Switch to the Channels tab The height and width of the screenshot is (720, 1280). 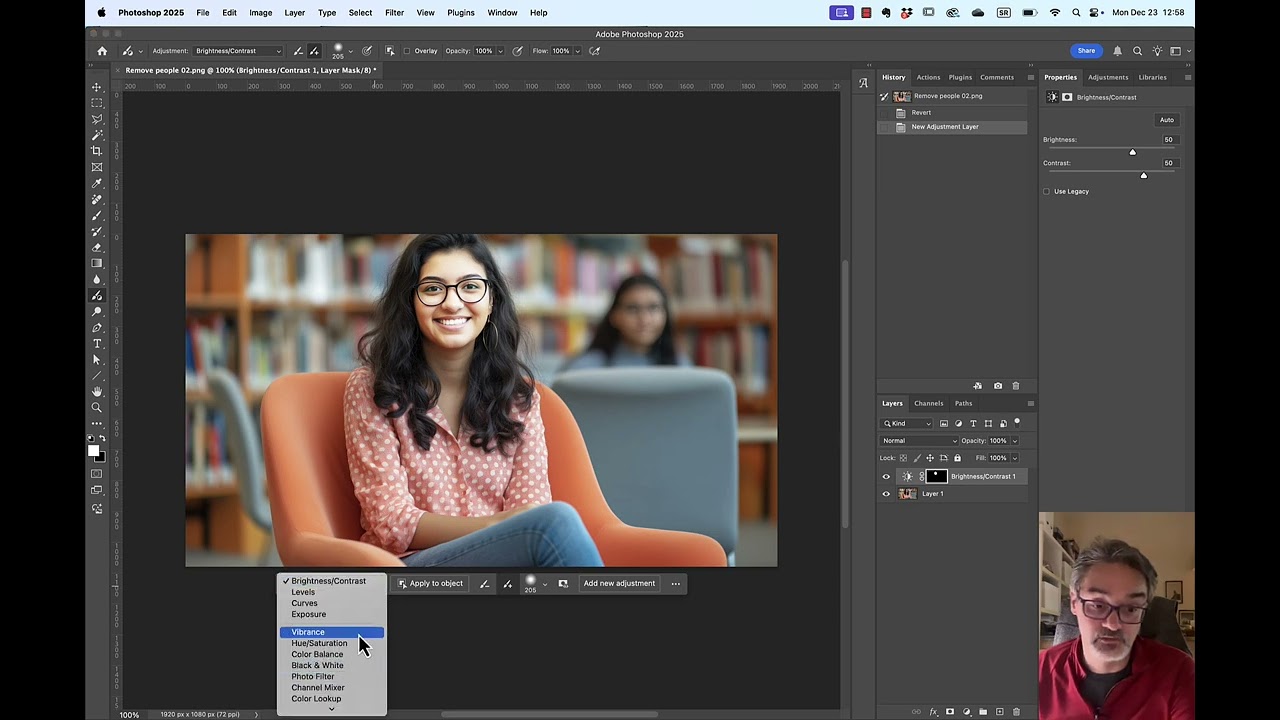pos(928,403)
